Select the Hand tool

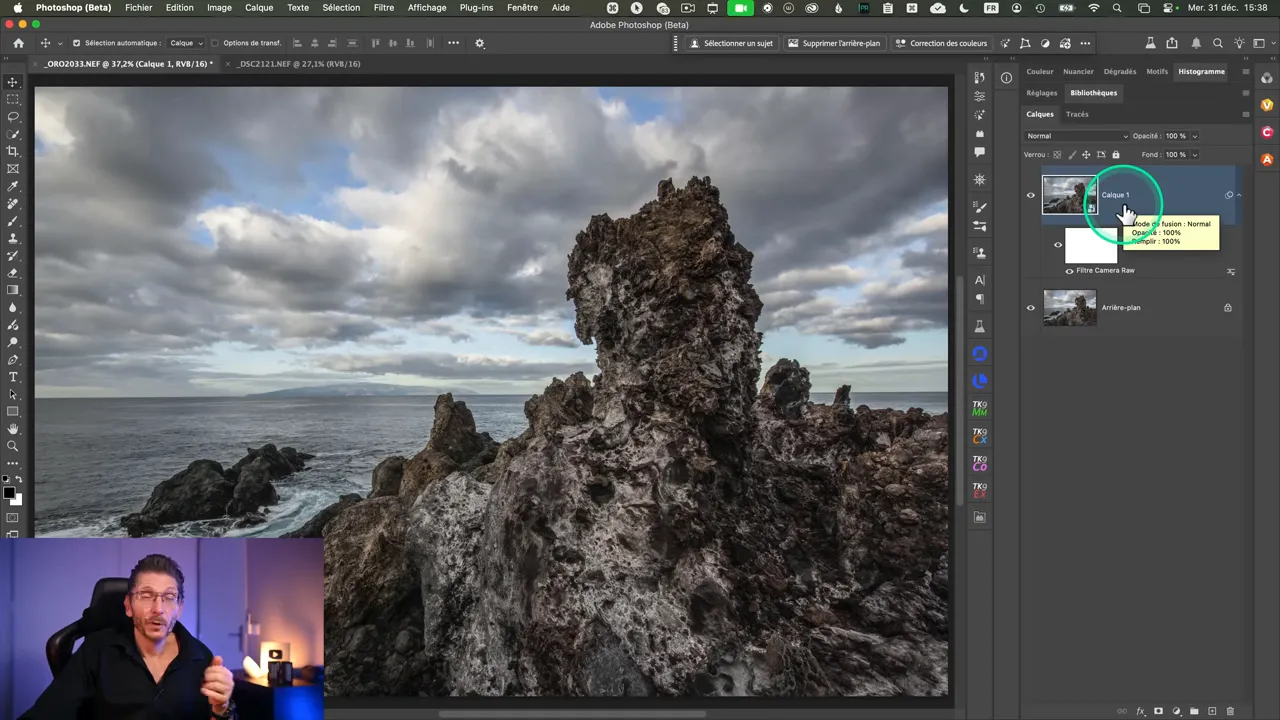(13, 430)
